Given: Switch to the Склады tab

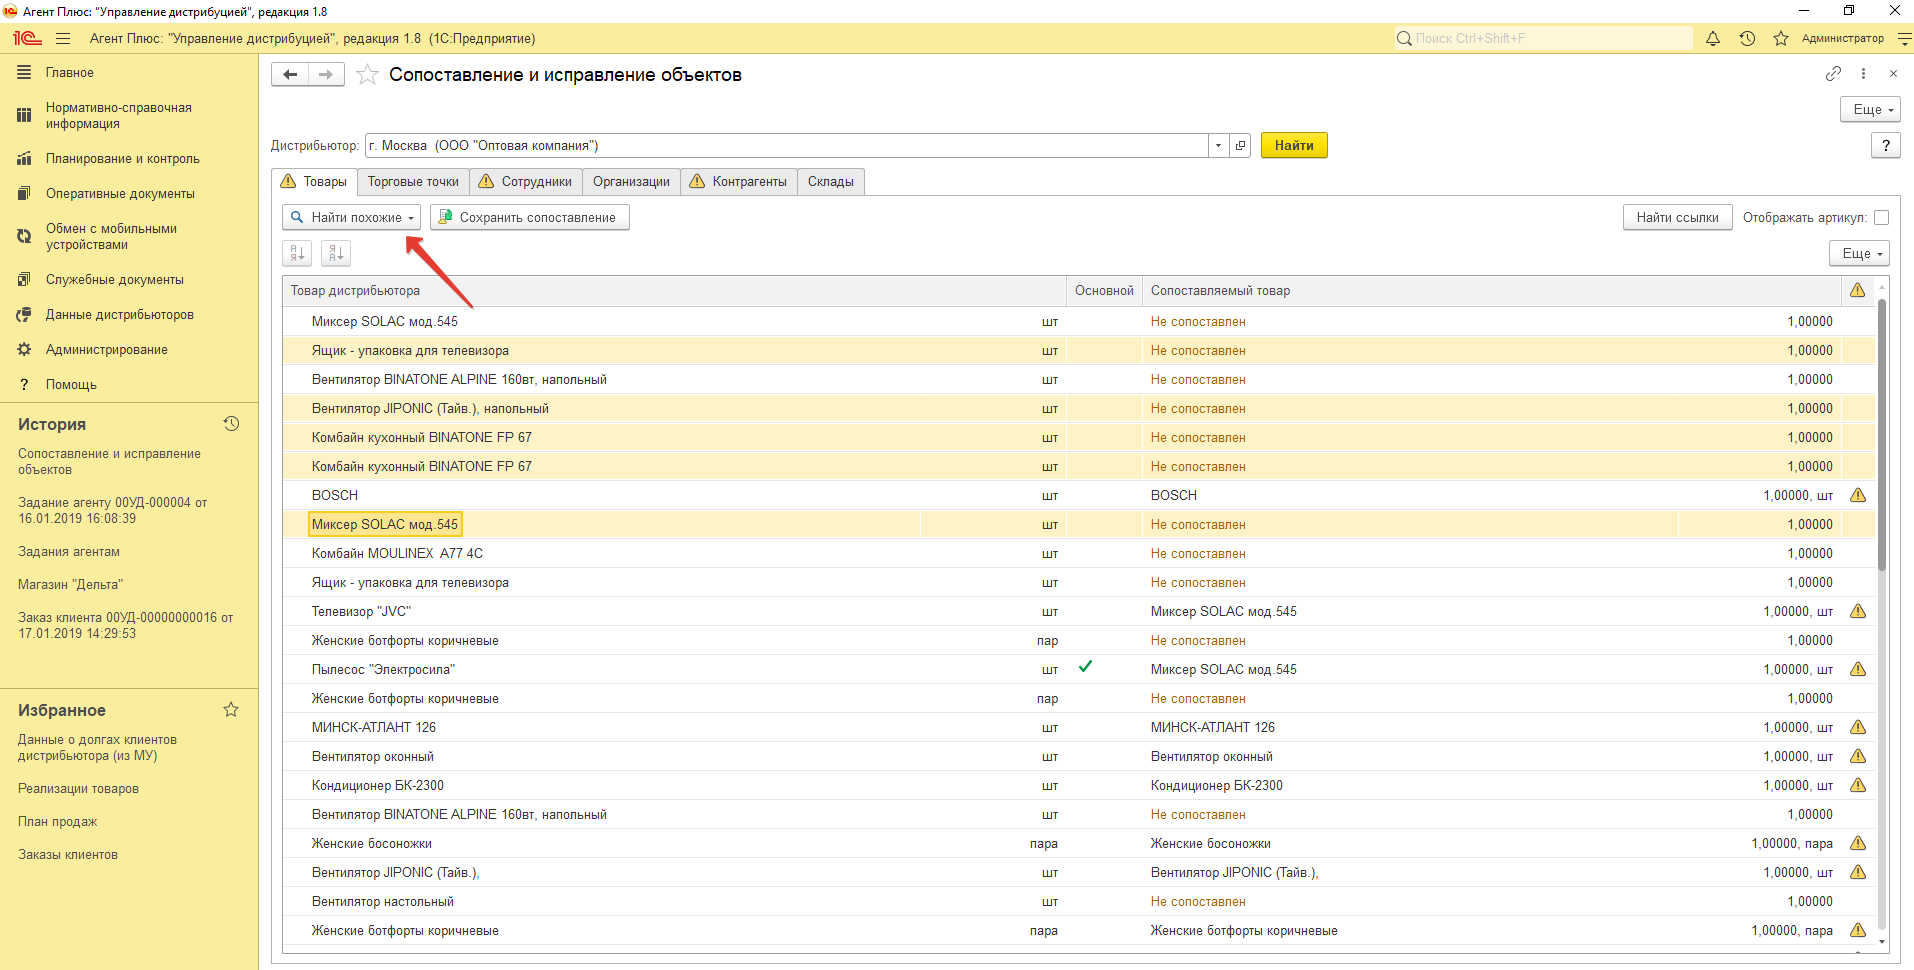Looking at the screenshot, I should point(831,181).
